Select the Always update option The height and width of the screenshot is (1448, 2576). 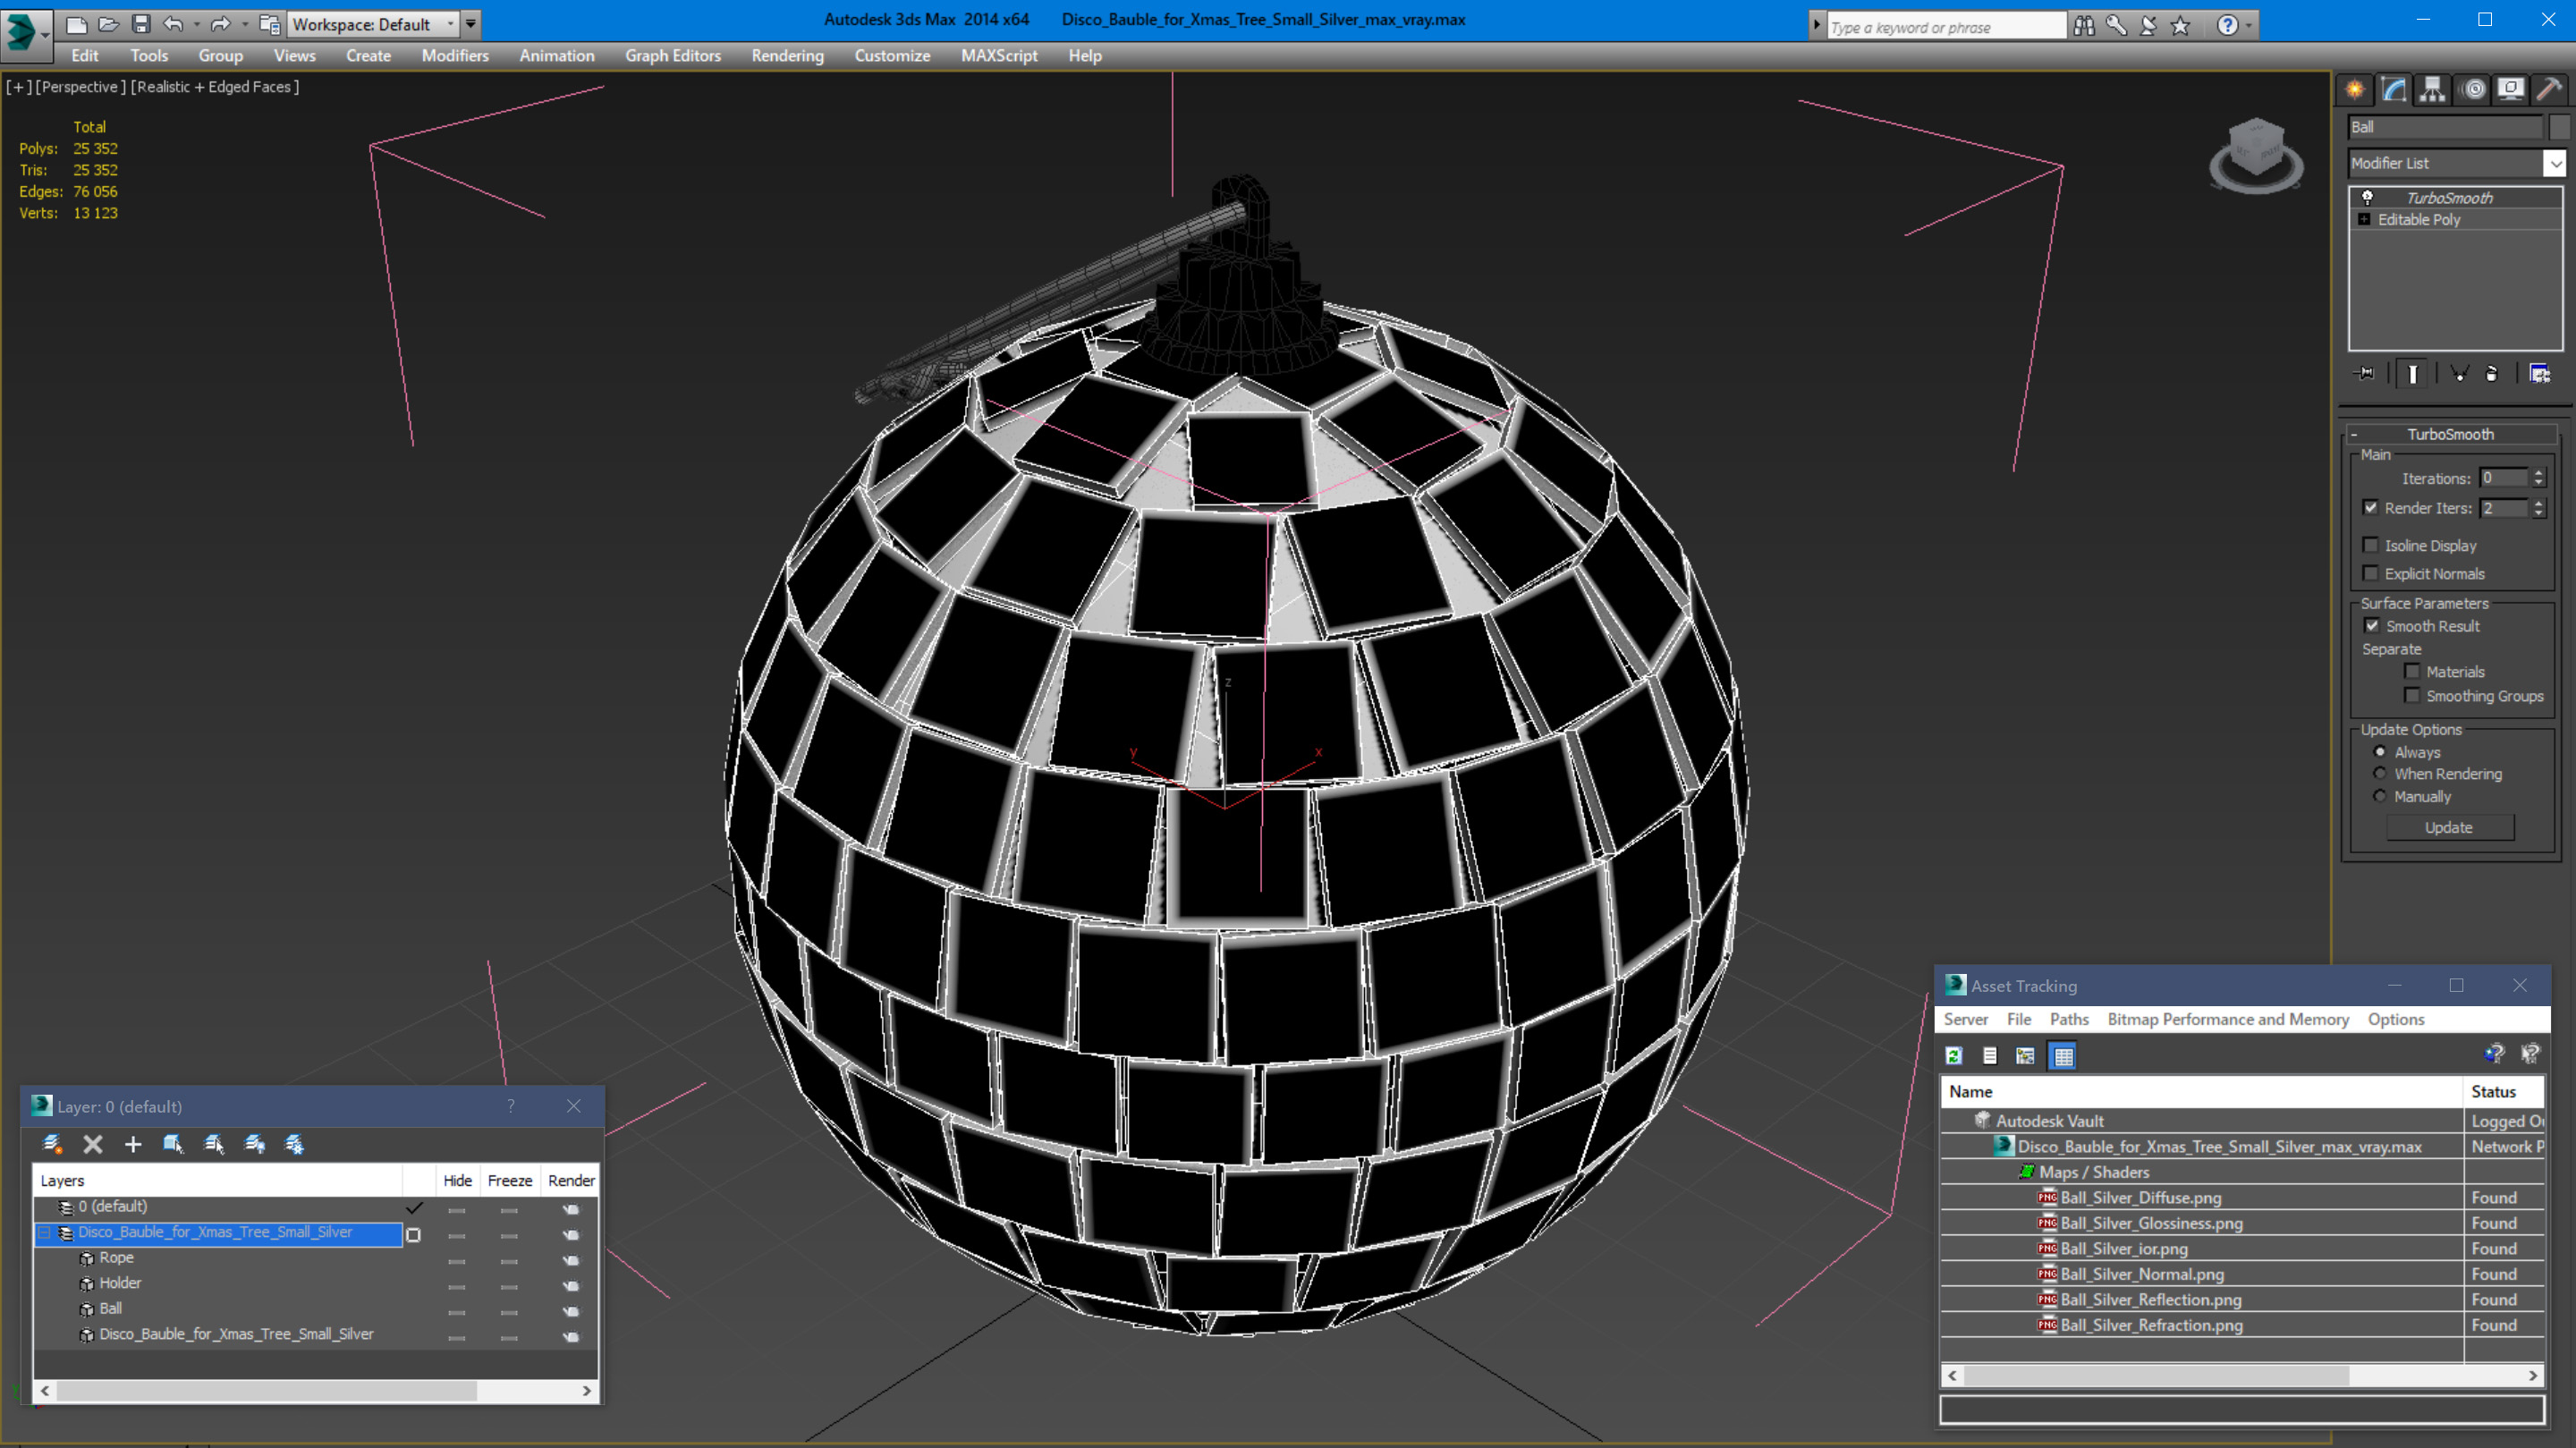tap(2380, 752)
